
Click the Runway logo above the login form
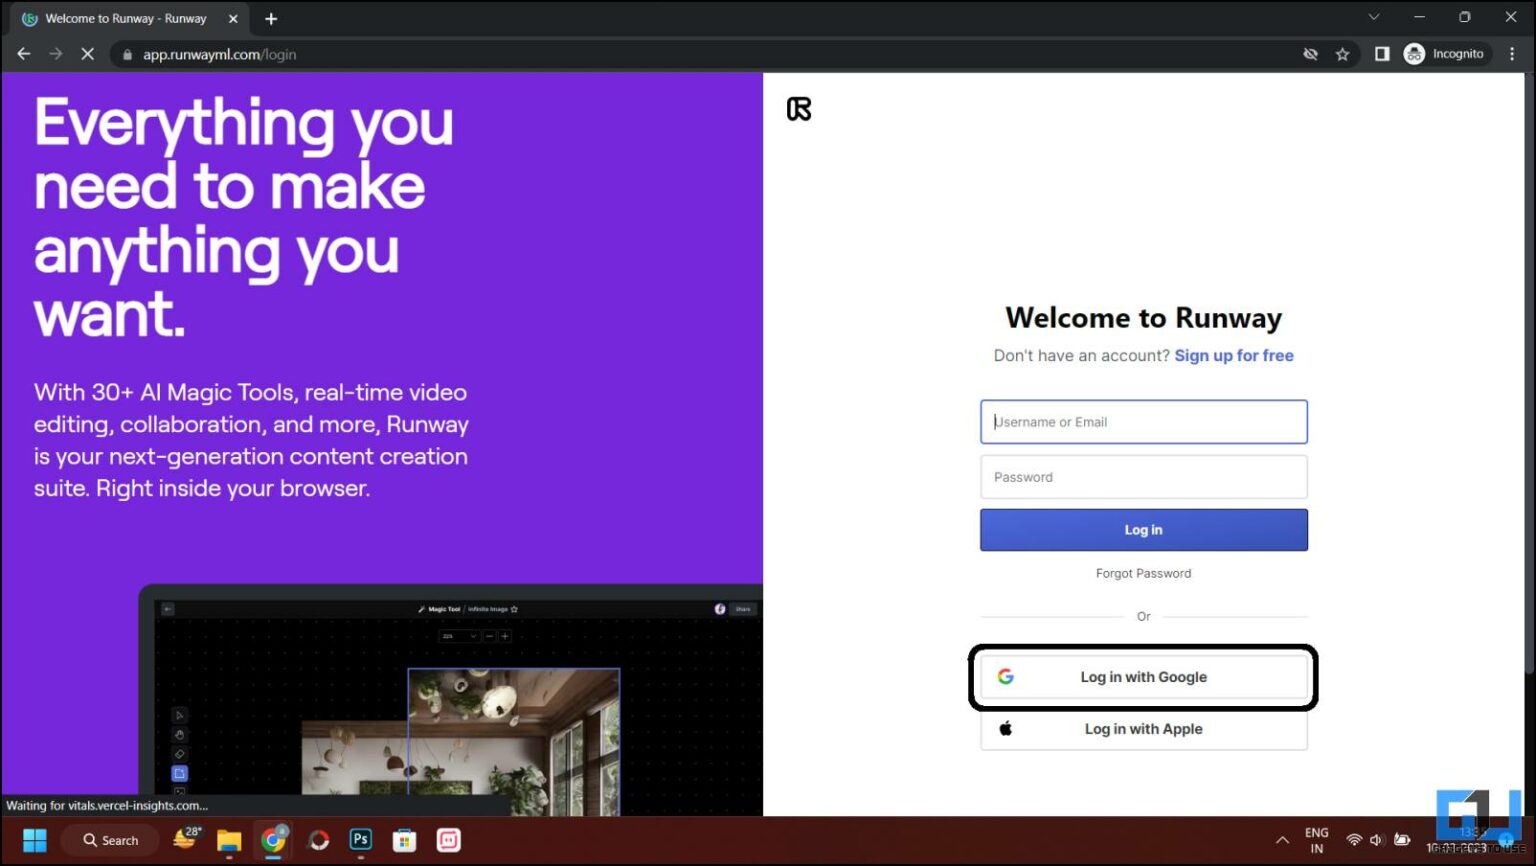(x=798, y=108)
